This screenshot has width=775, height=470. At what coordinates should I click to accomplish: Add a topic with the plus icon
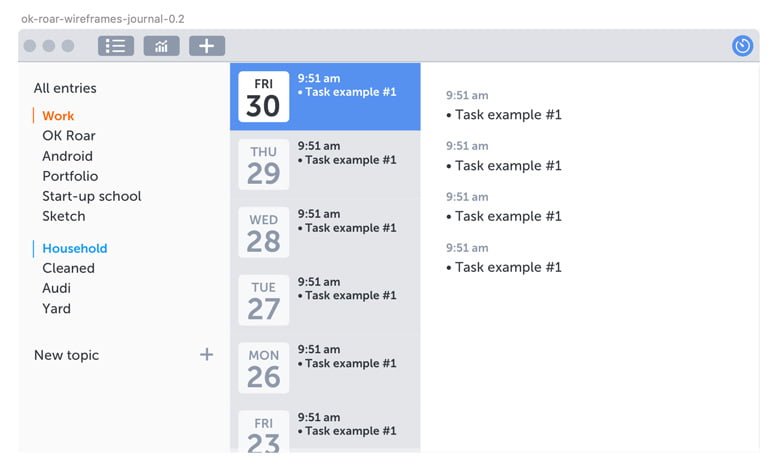tap(207, 354)
